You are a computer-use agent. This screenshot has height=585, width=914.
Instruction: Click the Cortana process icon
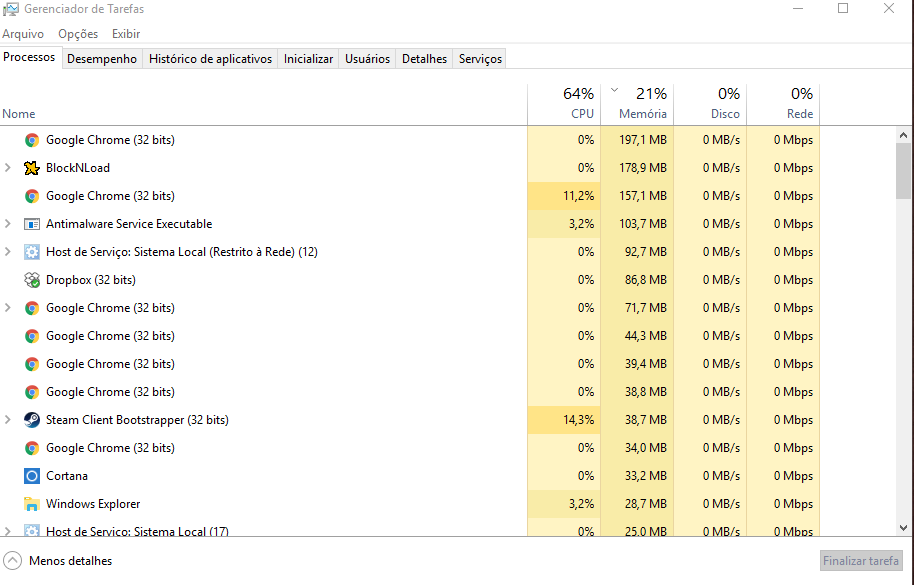[x=31, y=475]
